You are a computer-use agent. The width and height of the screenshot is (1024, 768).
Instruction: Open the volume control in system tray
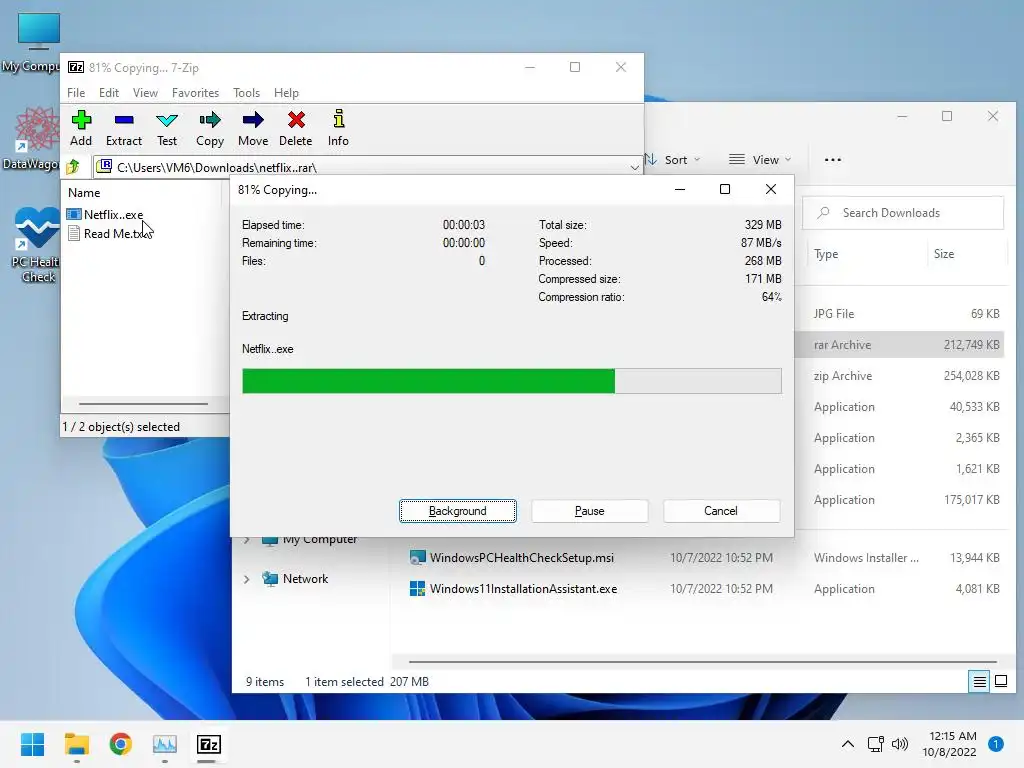click(x=900, y=744)
